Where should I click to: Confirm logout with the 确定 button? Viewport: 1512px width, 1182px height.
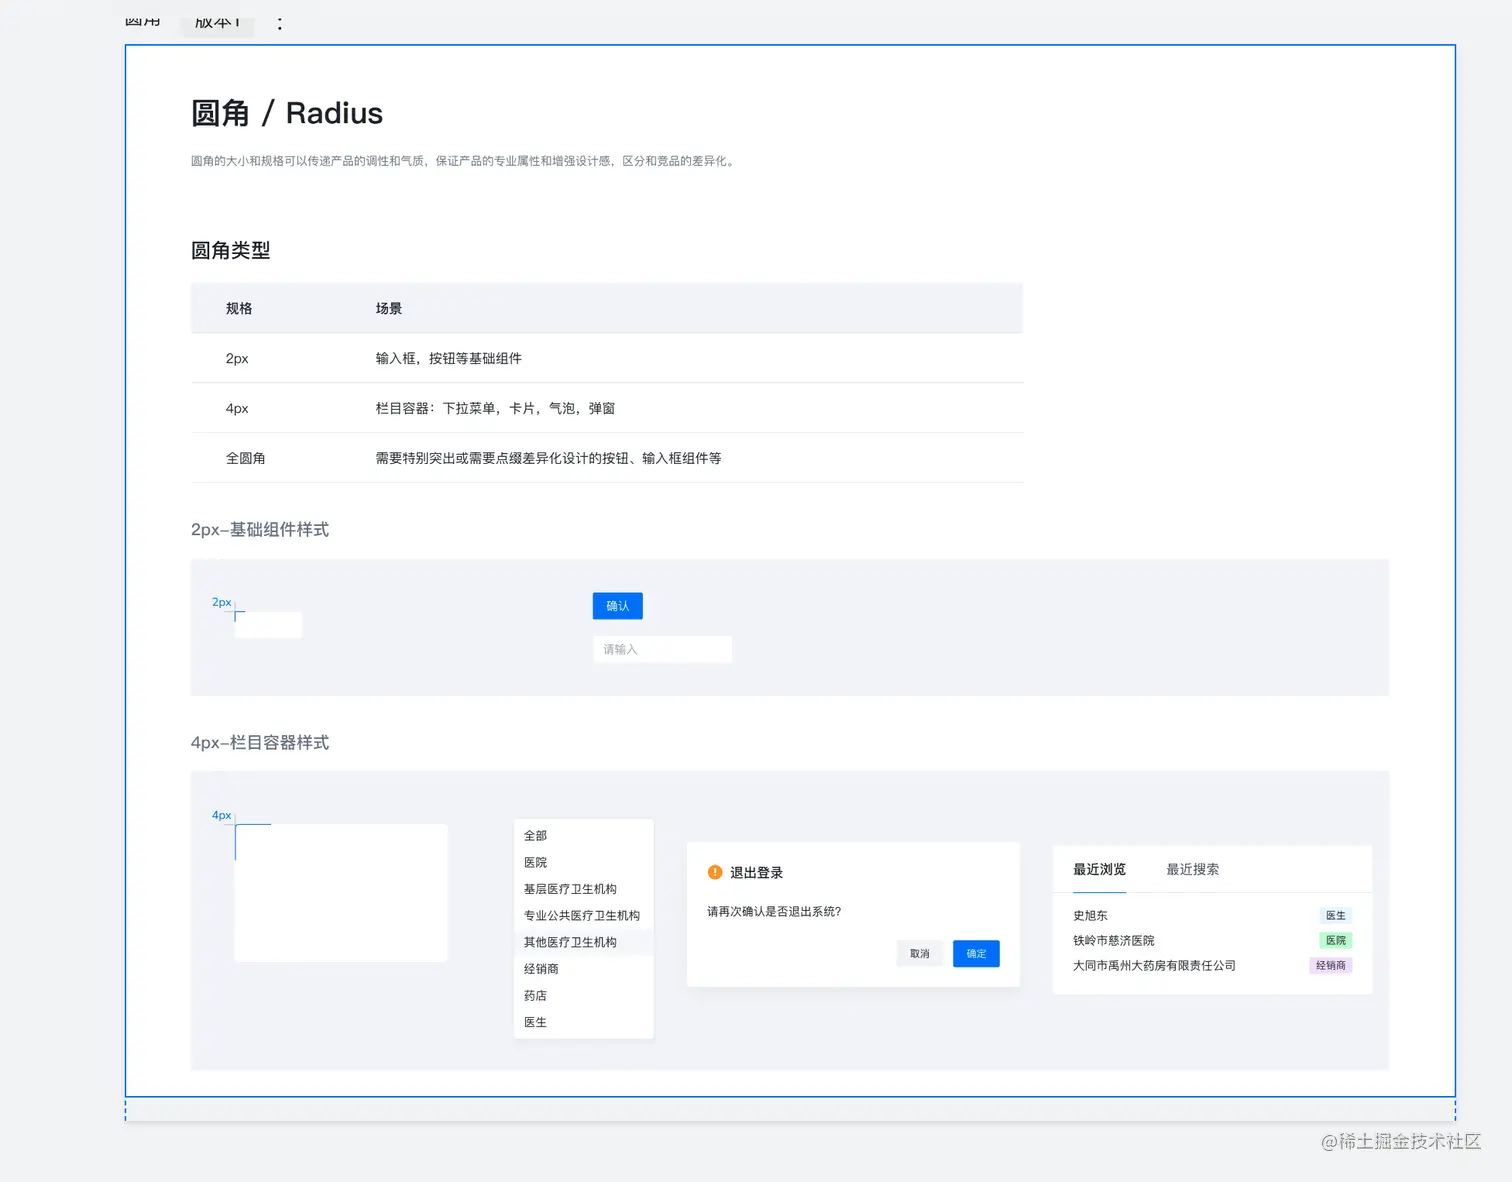coord(976,954)
